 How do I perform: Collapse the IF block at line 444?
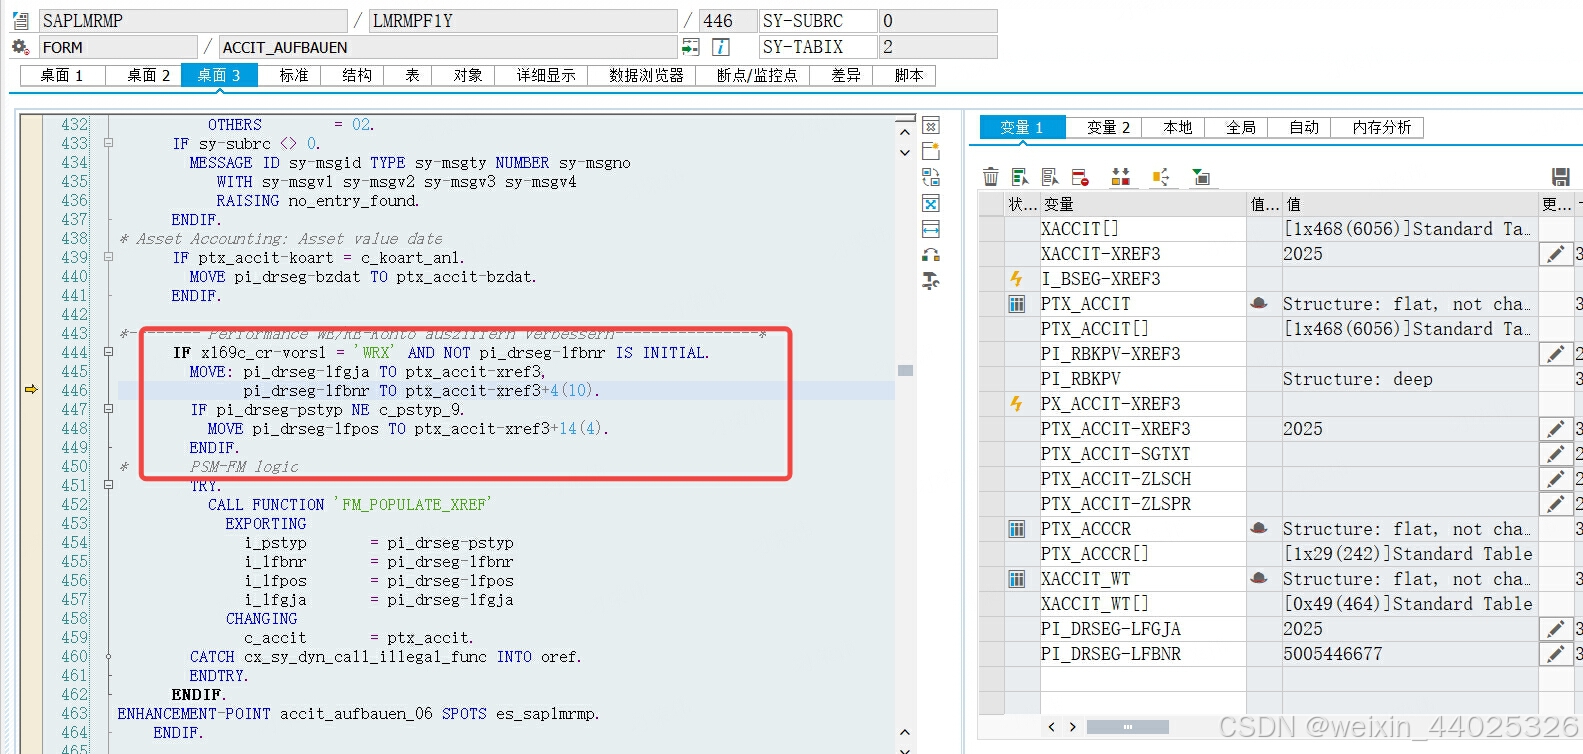(x=108, y=352)
